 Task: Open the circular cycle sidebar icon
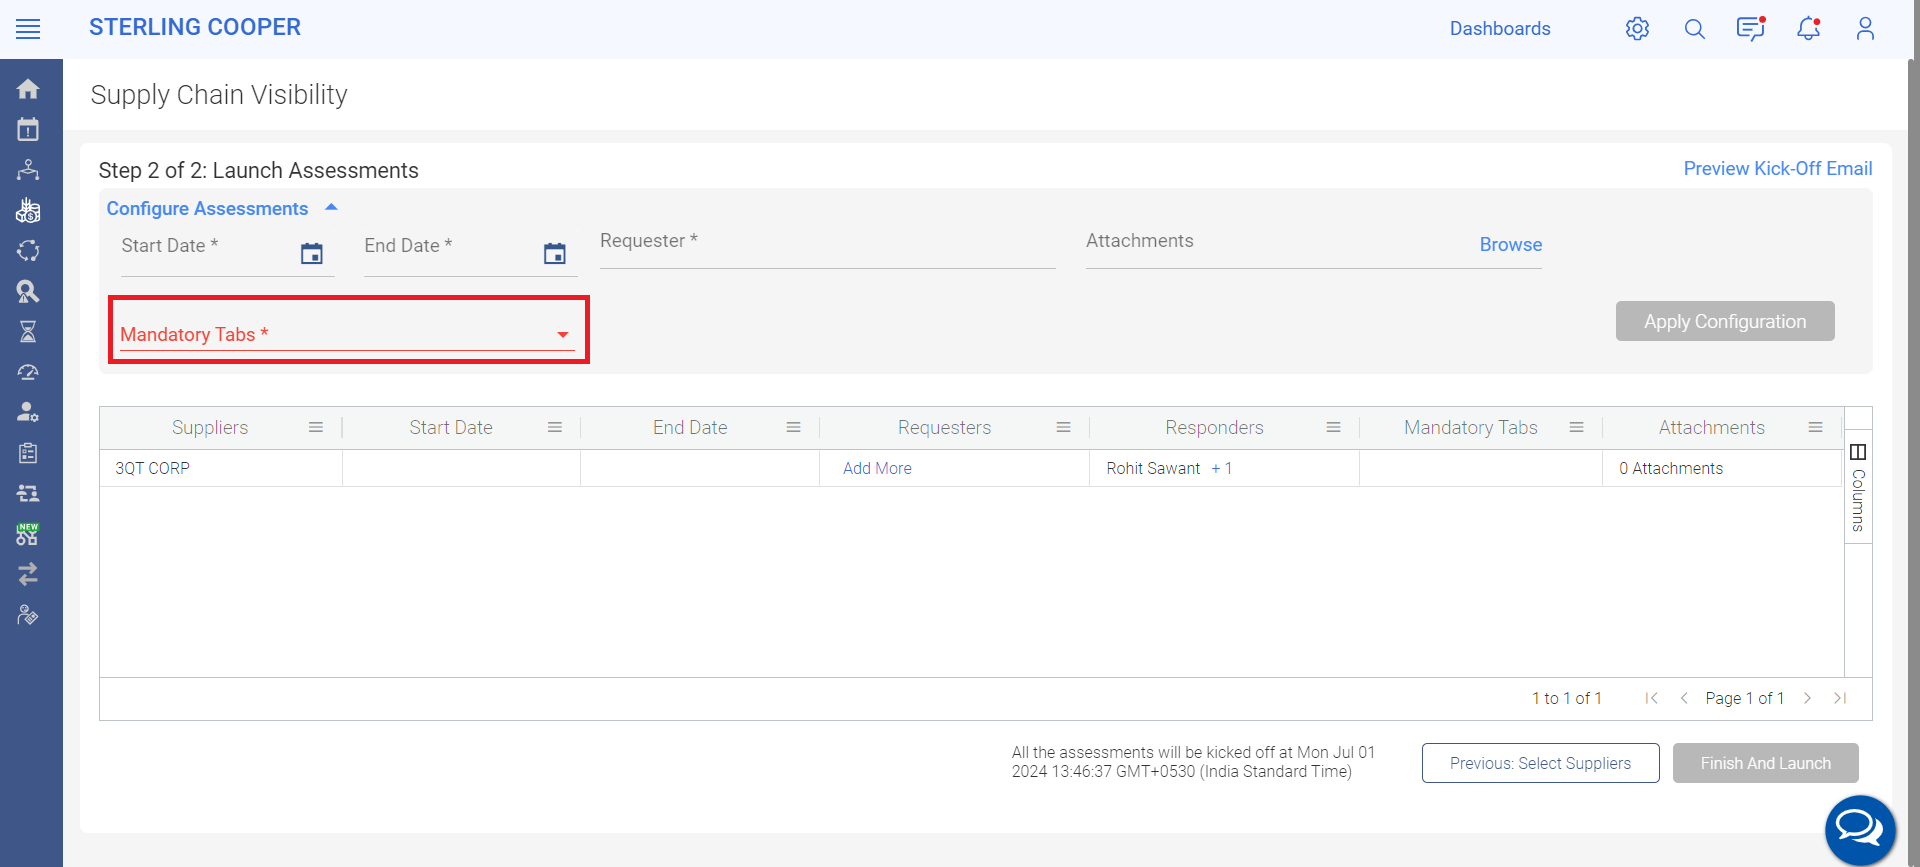point(28,251)
